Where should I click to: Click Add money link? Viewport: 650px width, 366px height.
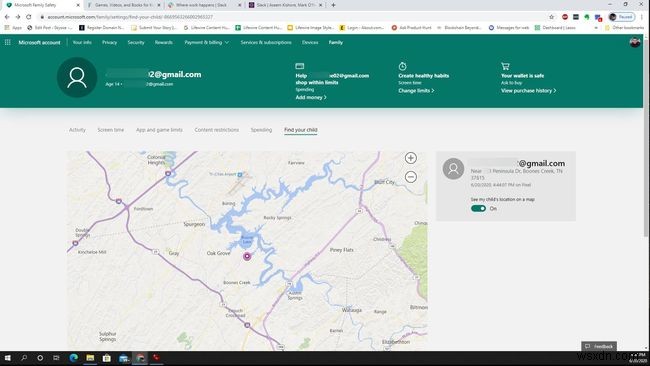pos(311,97)
